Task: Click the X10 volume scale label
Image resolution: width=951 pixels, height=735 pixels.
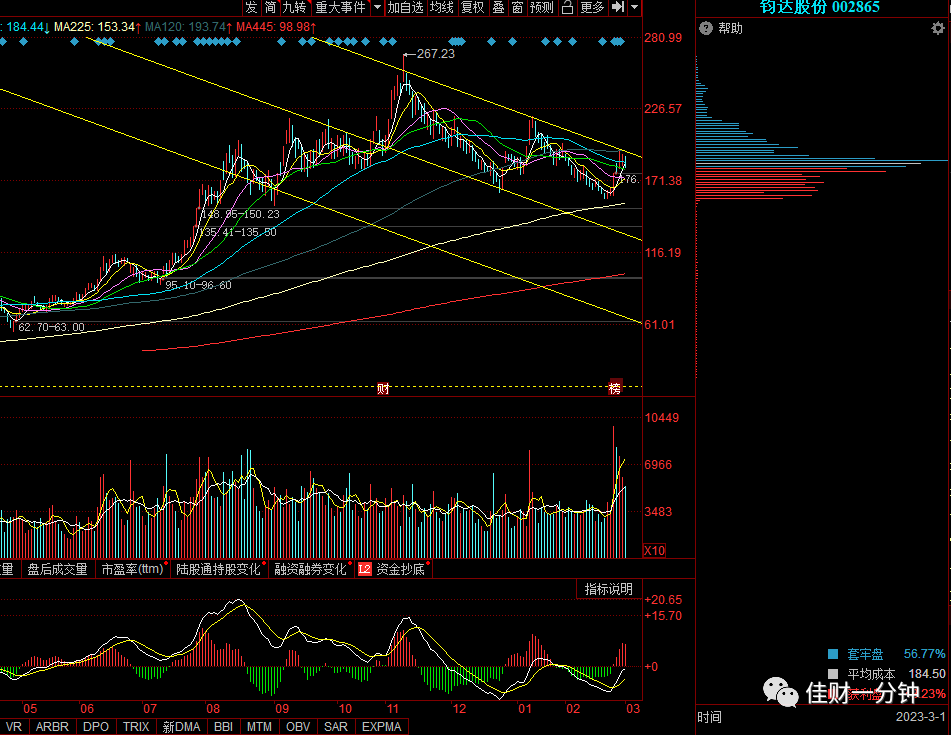Action: (x=654, y=551)
